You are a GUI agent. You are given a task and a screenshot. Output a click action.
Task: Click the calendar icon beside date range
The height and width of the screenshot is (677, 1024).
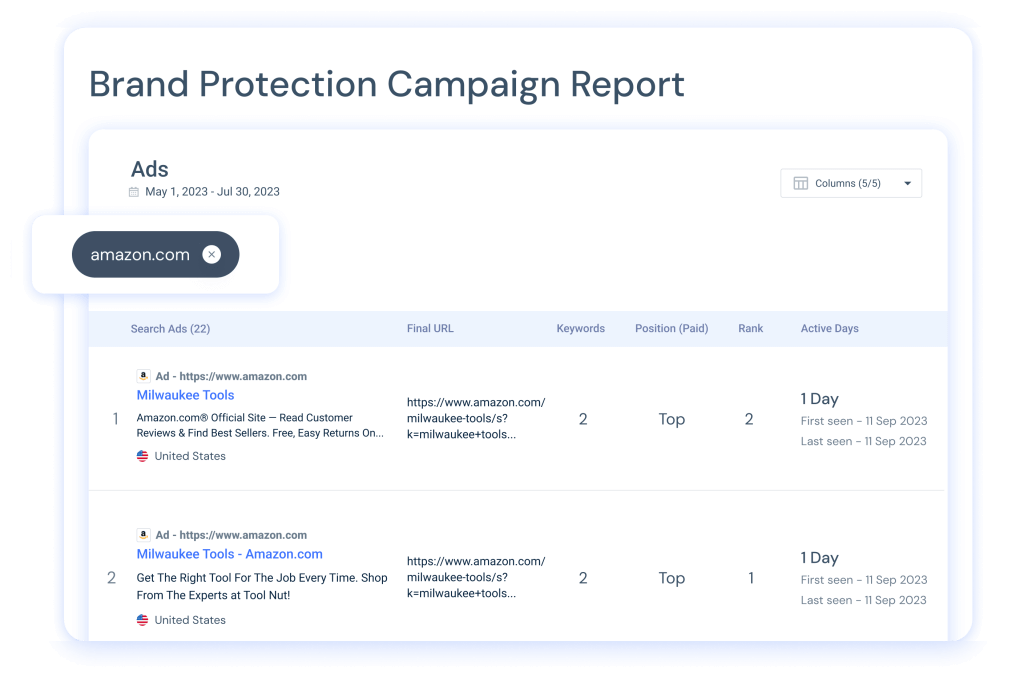pyautogui.click(x=134, y=192)
